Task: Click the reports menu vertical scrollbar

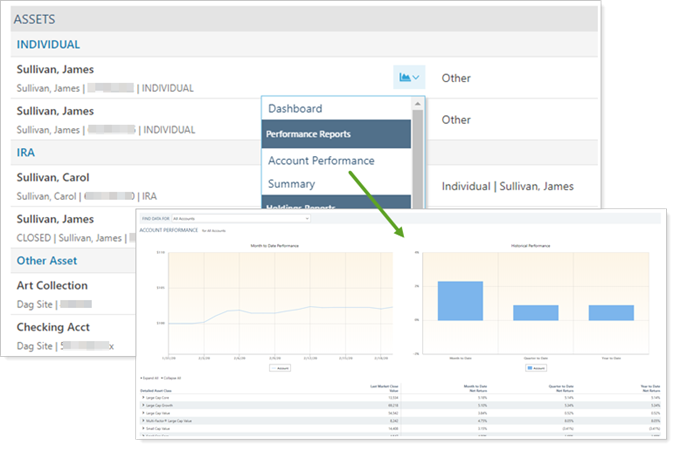Action: pyautogui.click(x=418, y=150)
